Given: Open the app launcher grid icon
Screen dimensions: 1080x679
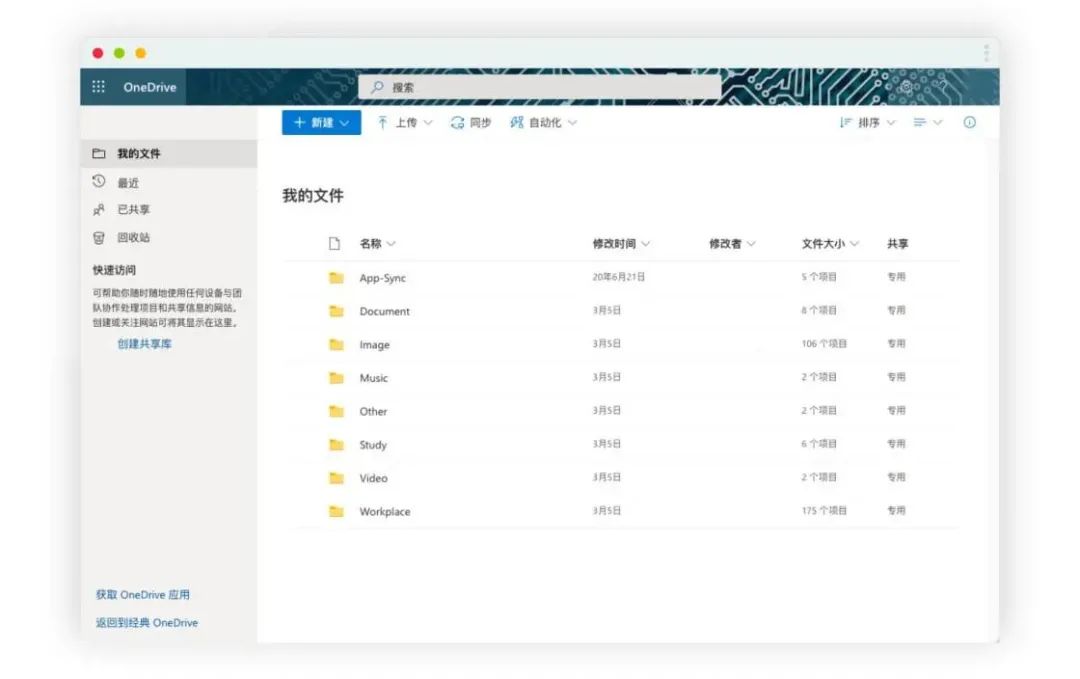Looking at the screenshot, I should (98, 87).
